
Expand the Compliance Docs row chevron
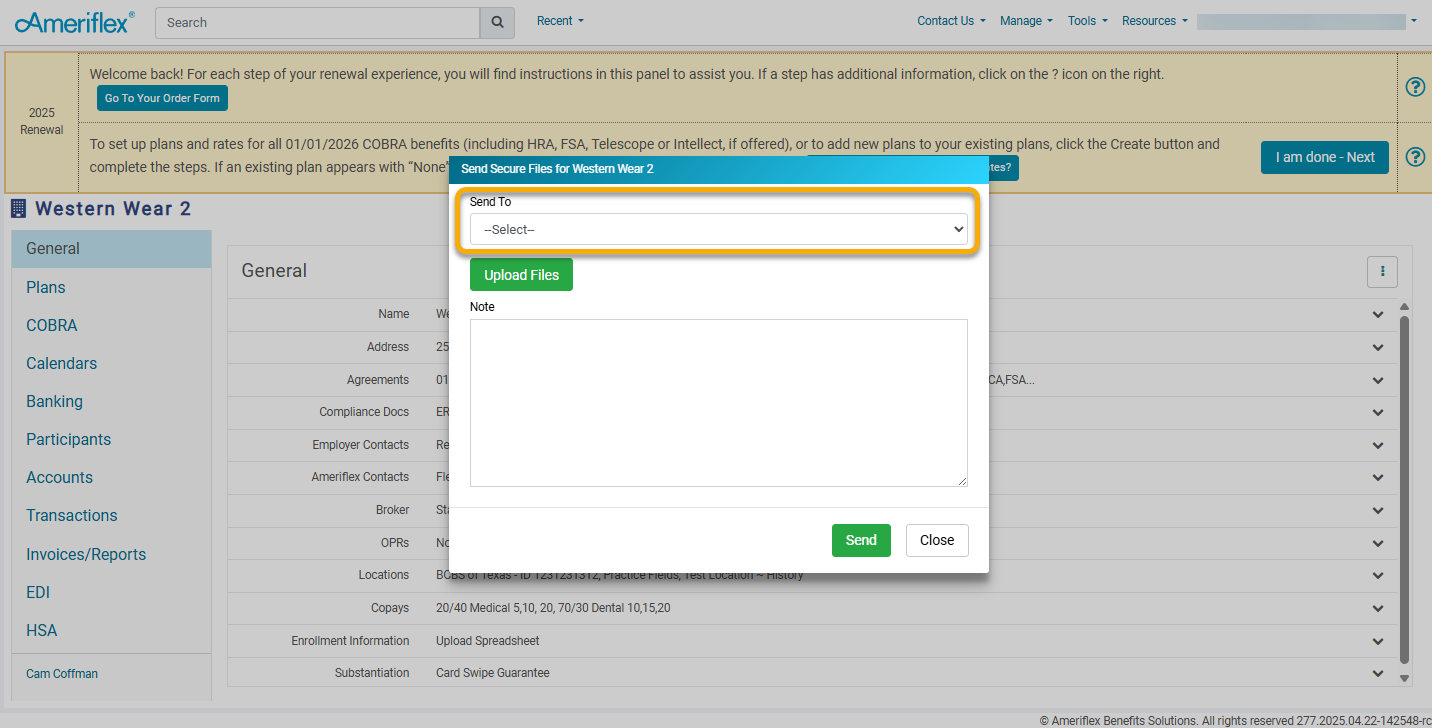(x=1378, y=412)
